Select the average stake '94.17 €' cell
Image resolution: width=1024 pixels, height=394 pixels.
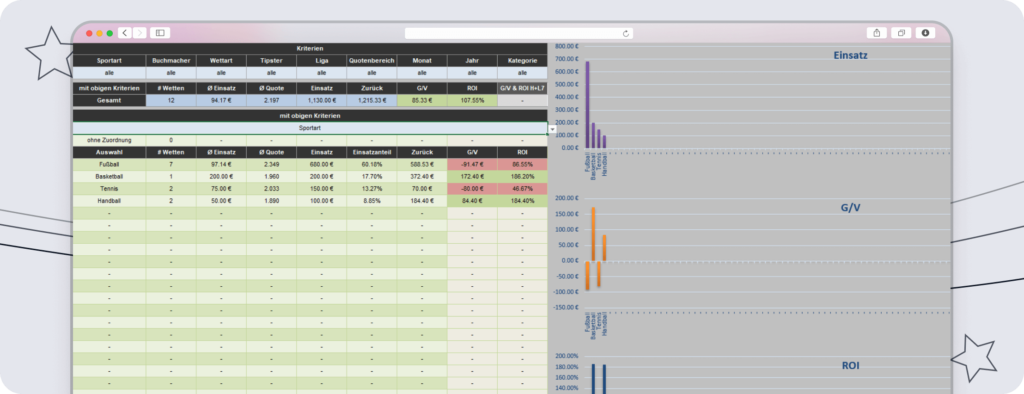click(x=221, y=101)
